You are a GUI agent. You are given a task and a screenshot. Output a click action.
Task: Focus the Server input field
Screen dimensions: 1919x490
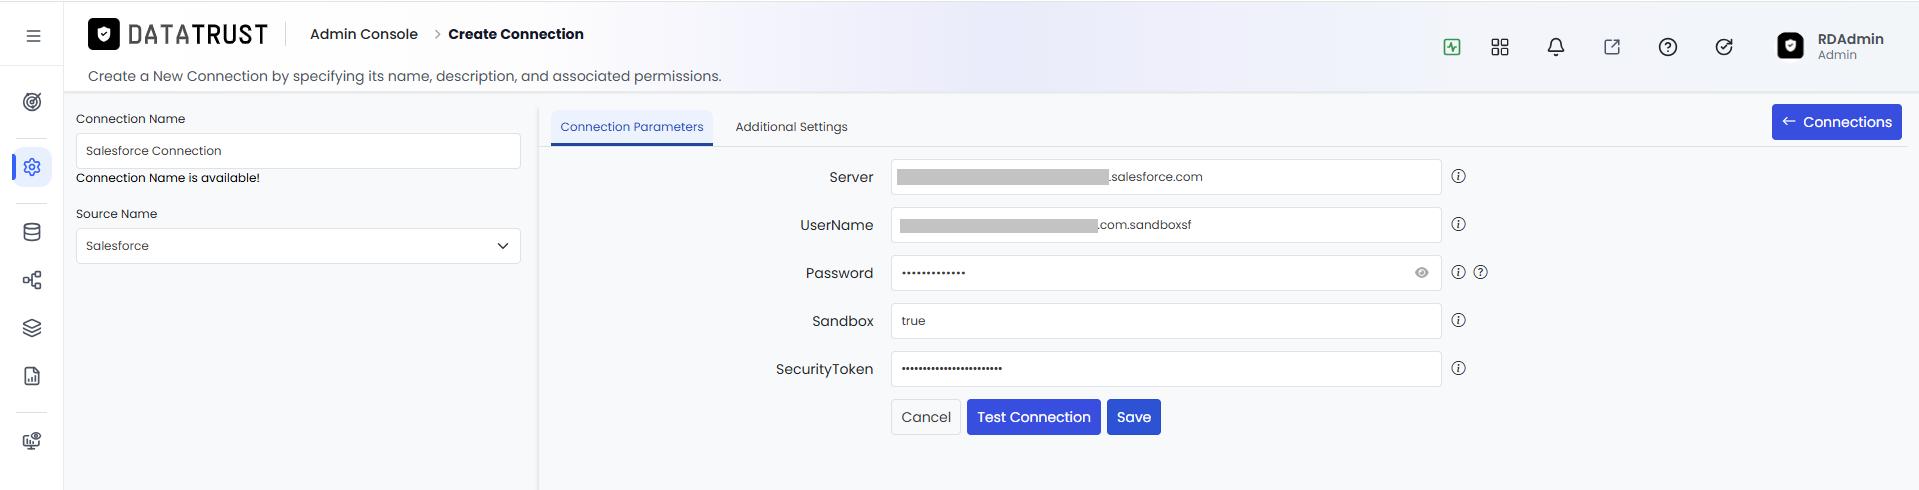(1166, 177)
